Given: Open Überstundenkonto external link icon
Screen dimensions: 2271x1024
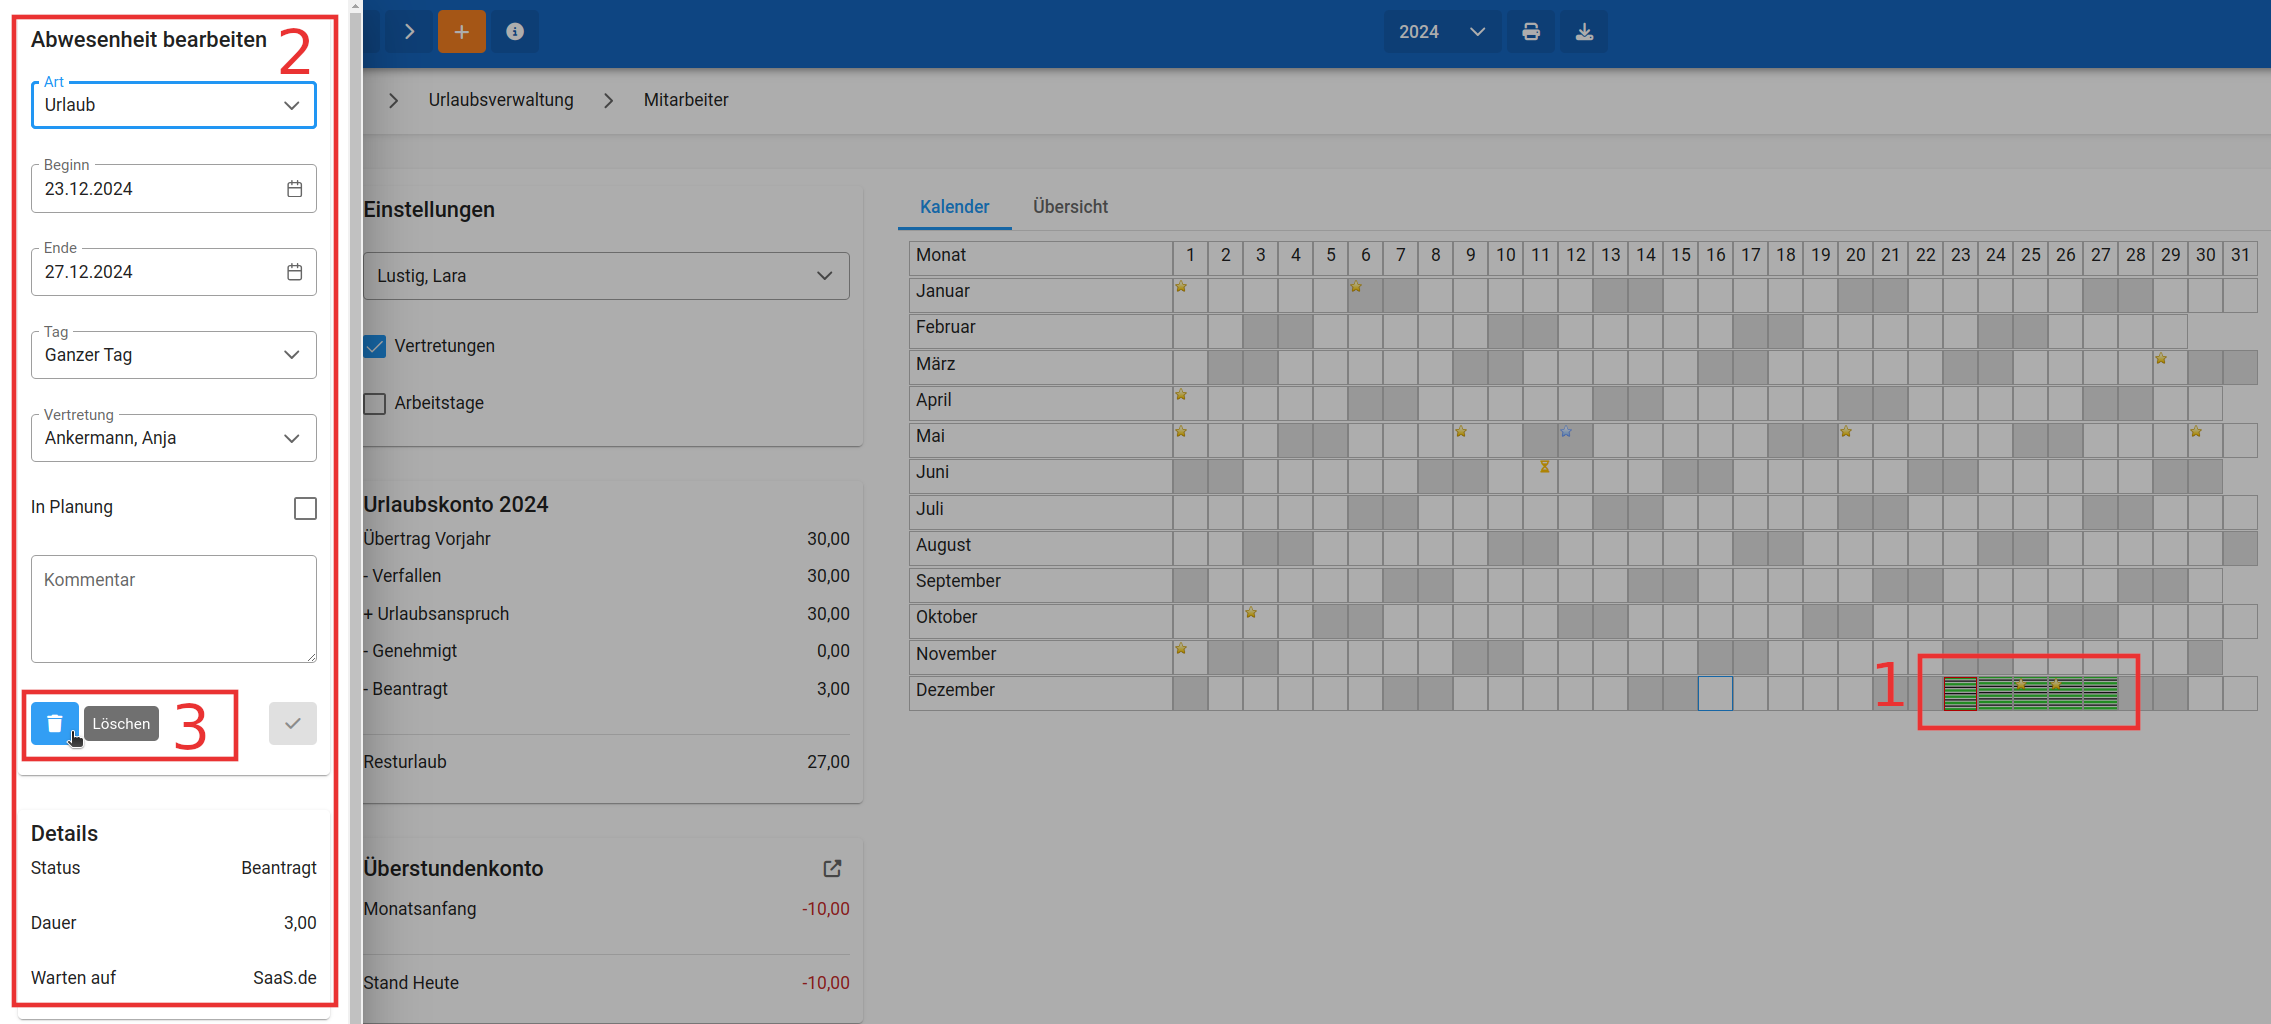Looking at the screenshot, I should click(x=832, y=869).
